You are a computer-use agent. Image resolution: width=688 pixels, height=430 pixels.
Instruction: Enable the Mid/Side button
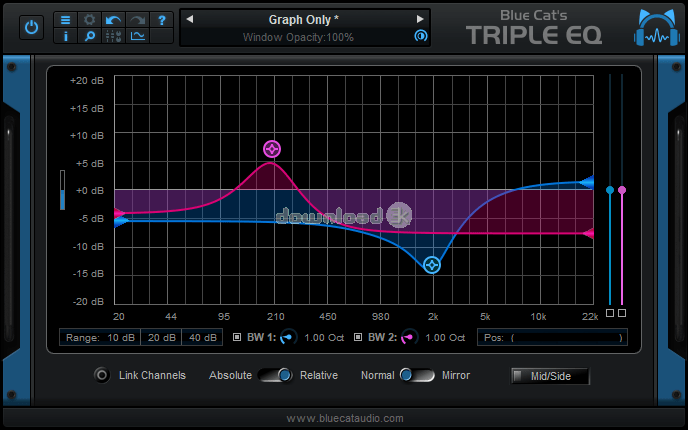pyautogui.click(x=550, y=376)
